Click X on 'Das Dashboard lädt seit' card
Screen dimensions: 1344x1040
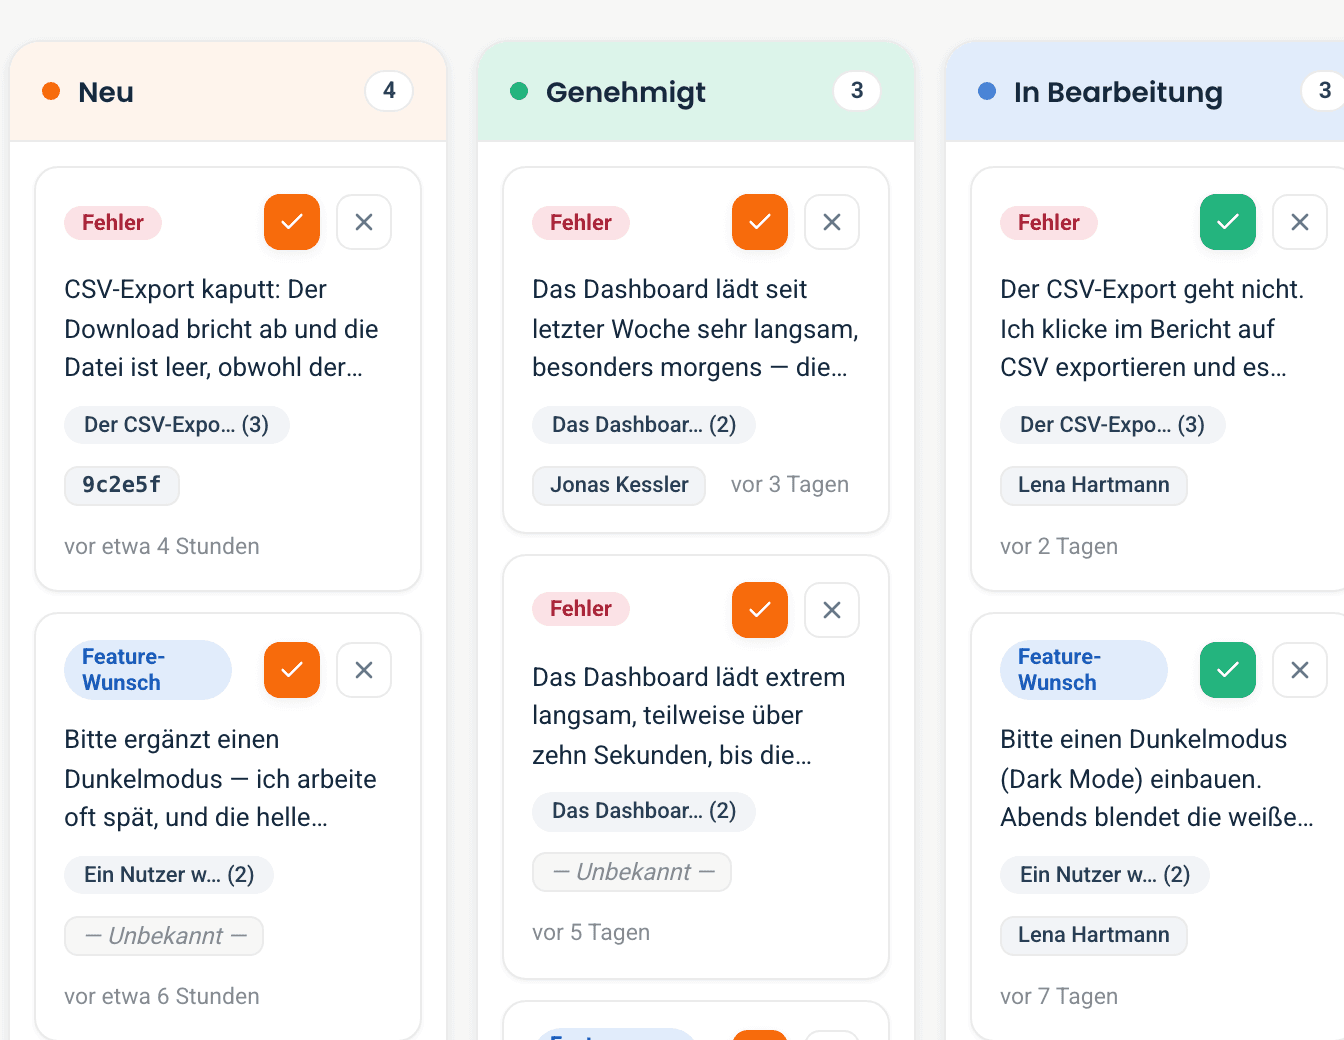(832, 222)
